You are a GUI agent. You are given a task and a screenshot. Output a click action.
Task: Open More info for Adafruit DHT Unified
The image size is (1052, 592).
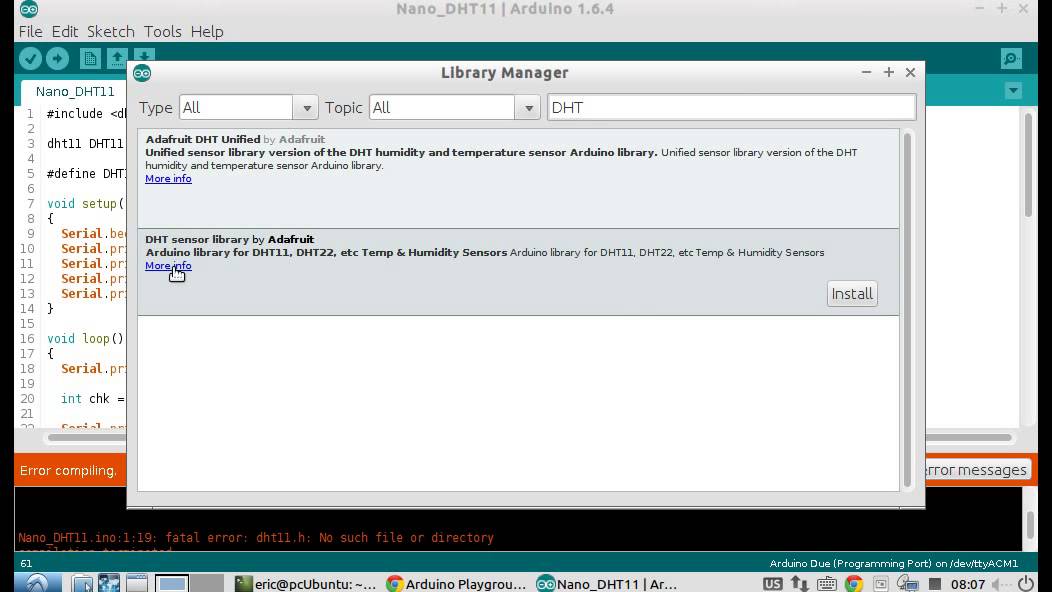(168, 179)
